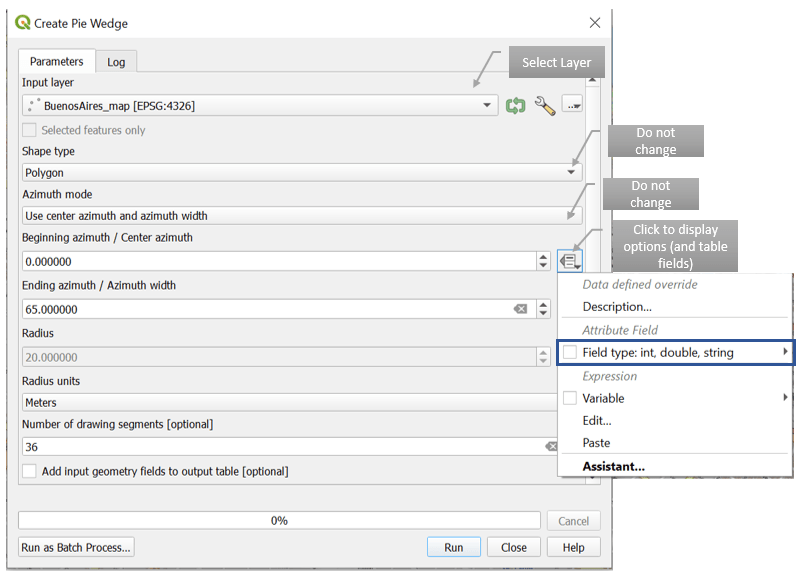Click the 0% progress bar
The width and height of the screenshot is (803, 574).
(279, 520)
